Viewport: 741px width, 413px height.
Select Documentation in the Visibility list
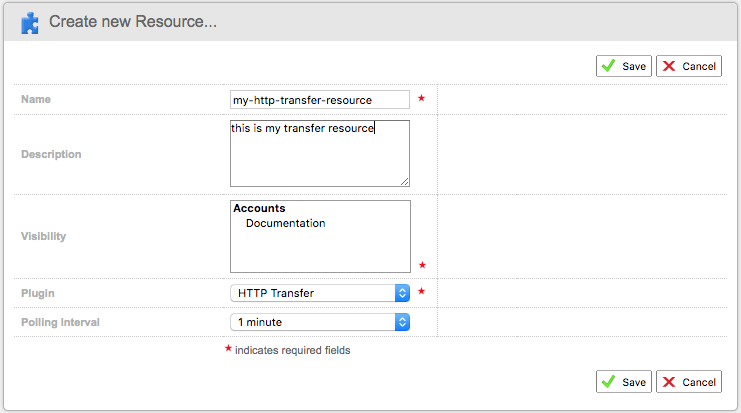click(285, 224)
